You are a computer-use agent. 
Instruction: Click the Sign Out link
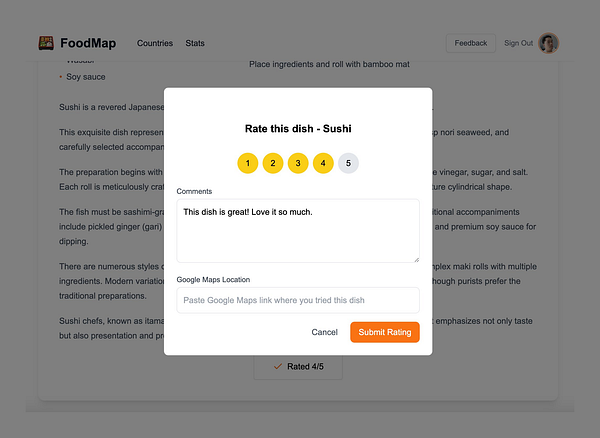(x=518, y=43)
